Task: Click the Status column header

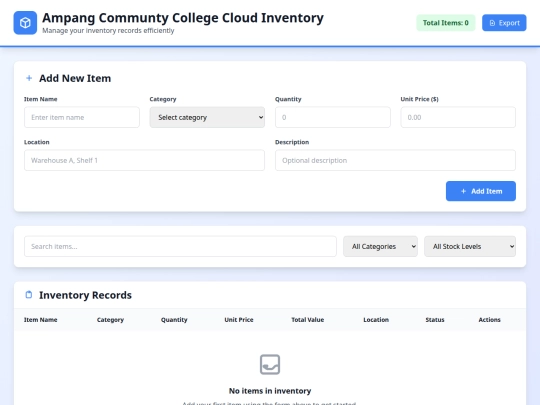Action: (x=435, y=320)
